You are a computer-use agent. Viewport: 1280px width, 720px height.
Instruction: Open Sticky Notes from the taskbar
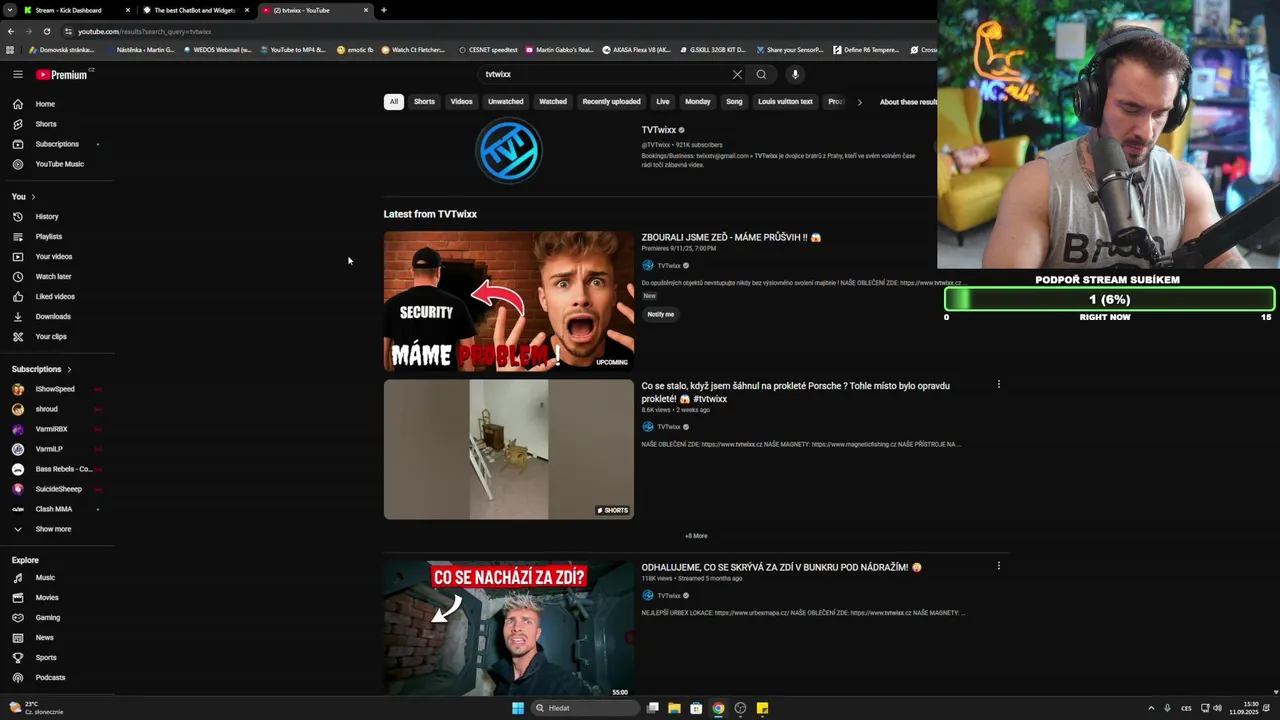(x=762, y=708)
